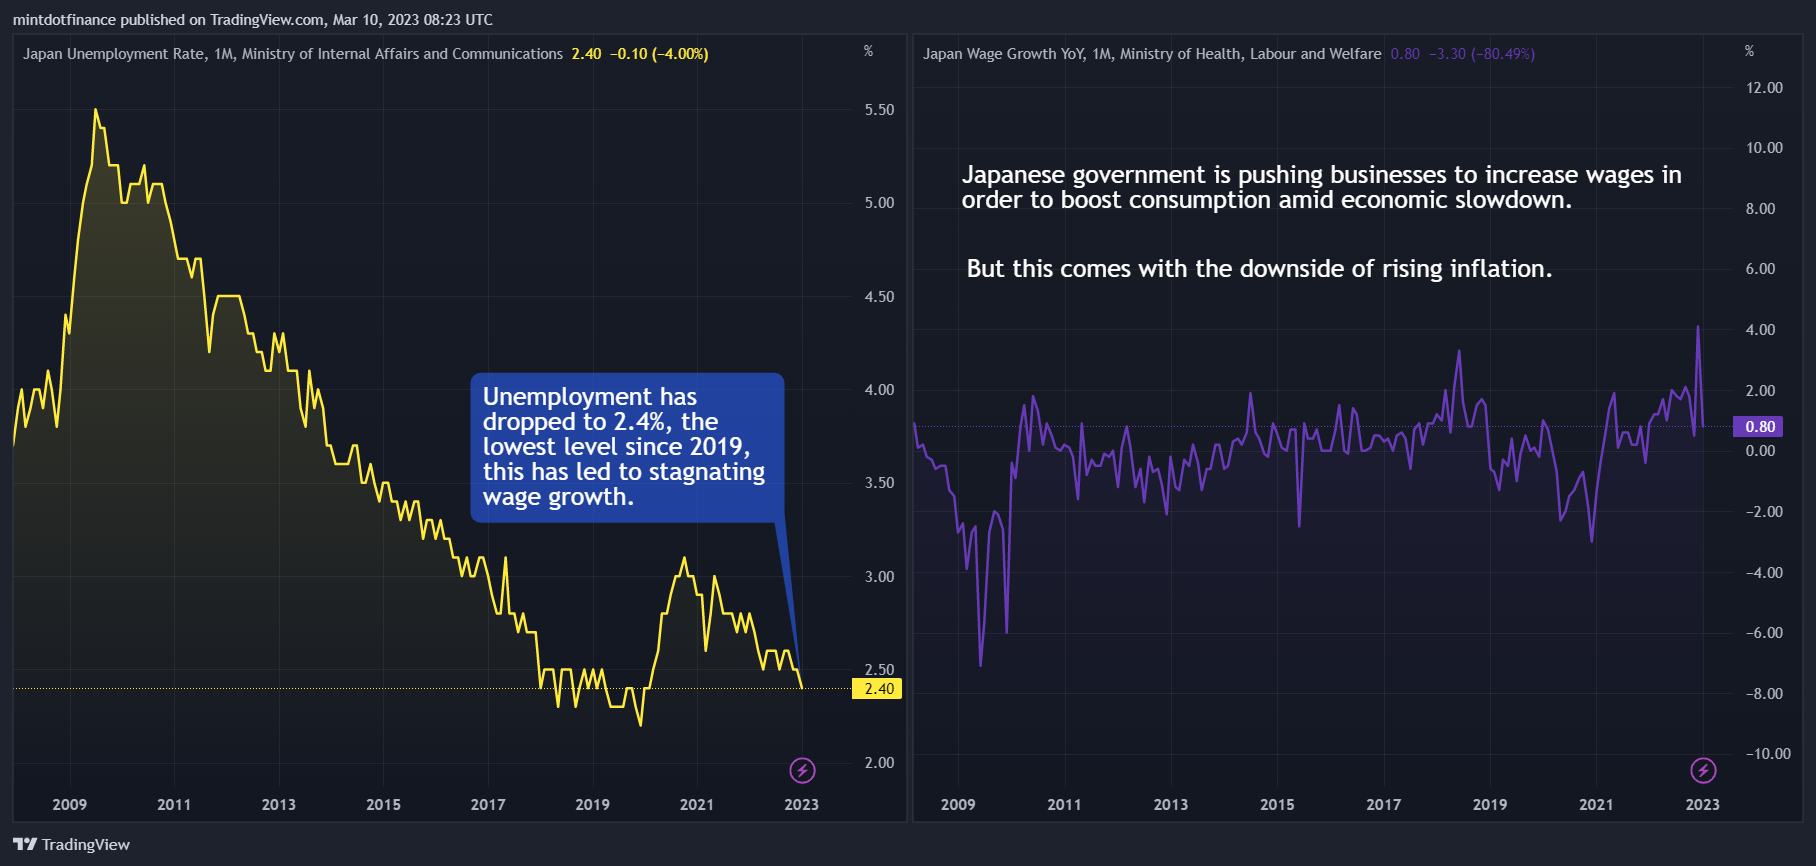Click 'But this comes with the downside' text
This screenshot has height=866, width=1816.
coord(1259,269)
